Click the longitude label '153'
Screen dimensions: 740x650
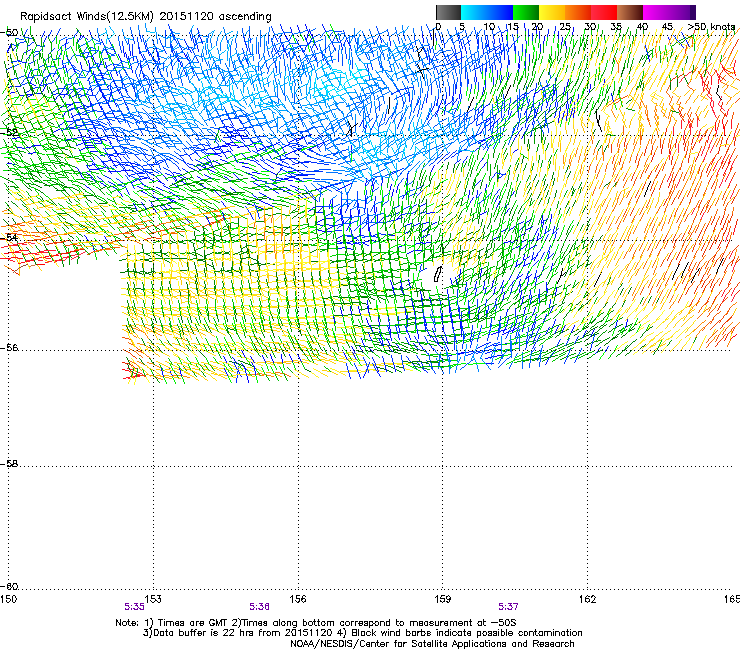point(152,599)
